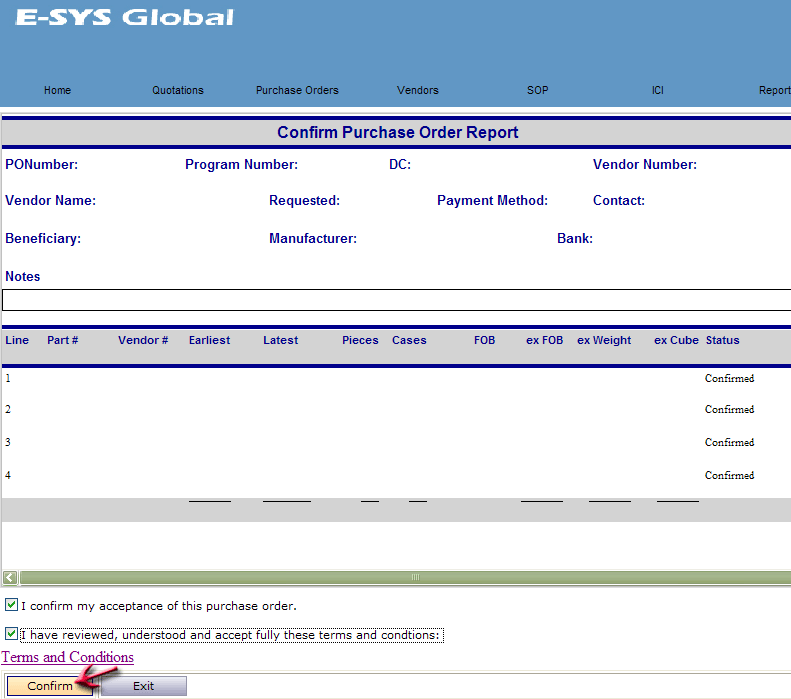Open the Terms and Conditions link

click(68, 657)
